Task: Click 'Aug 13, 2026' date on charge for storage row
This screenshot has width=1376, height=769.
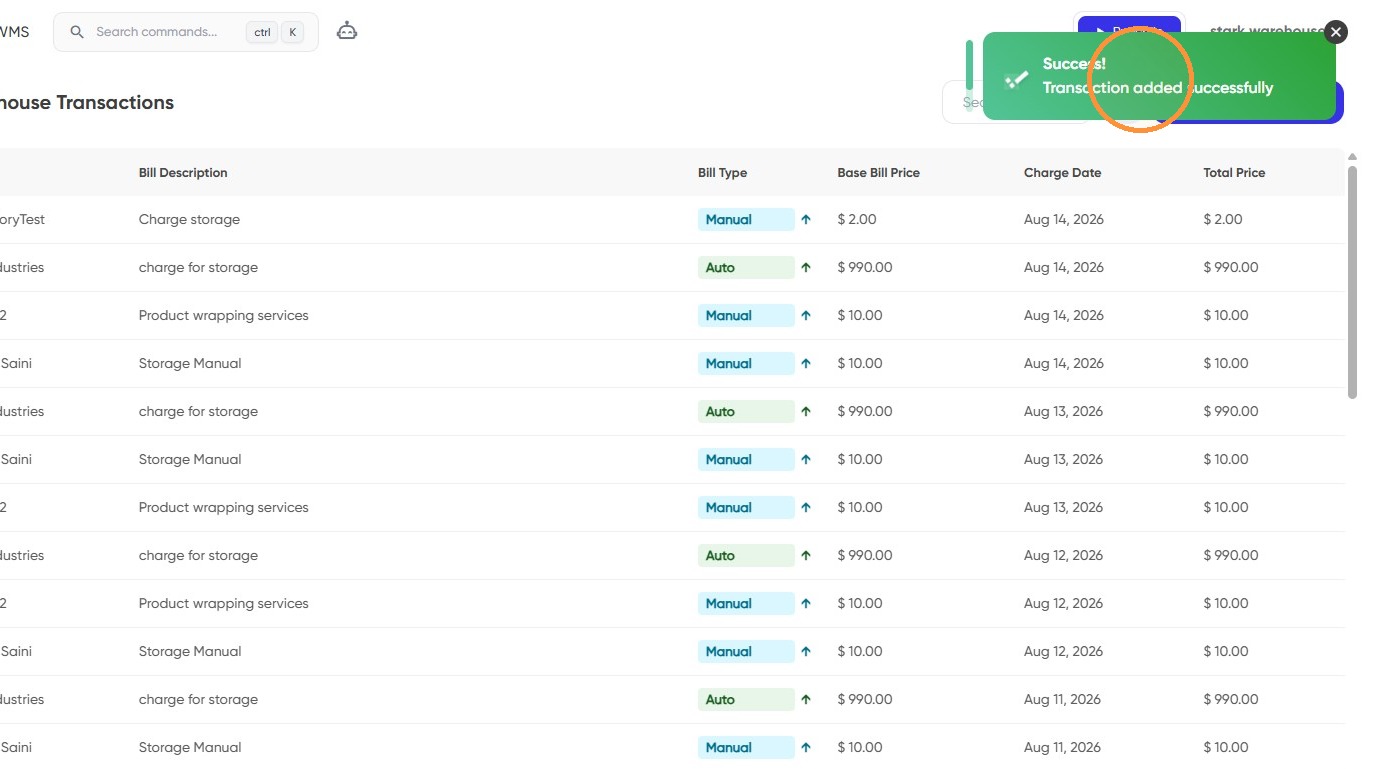Action: tap(1064, 411)
